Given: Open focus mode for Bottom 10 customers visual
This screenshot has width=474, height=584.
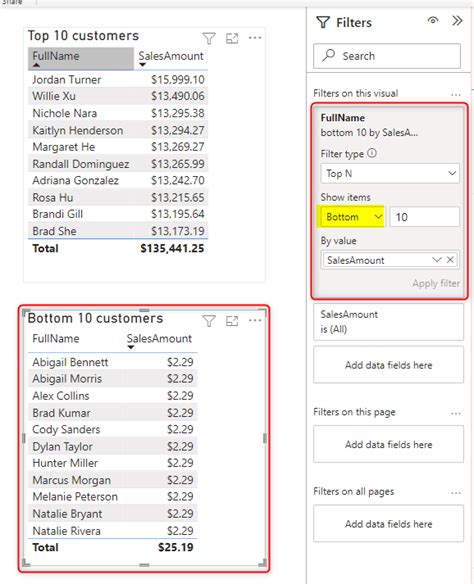Looking at the screenshot, I should (232, 321).
